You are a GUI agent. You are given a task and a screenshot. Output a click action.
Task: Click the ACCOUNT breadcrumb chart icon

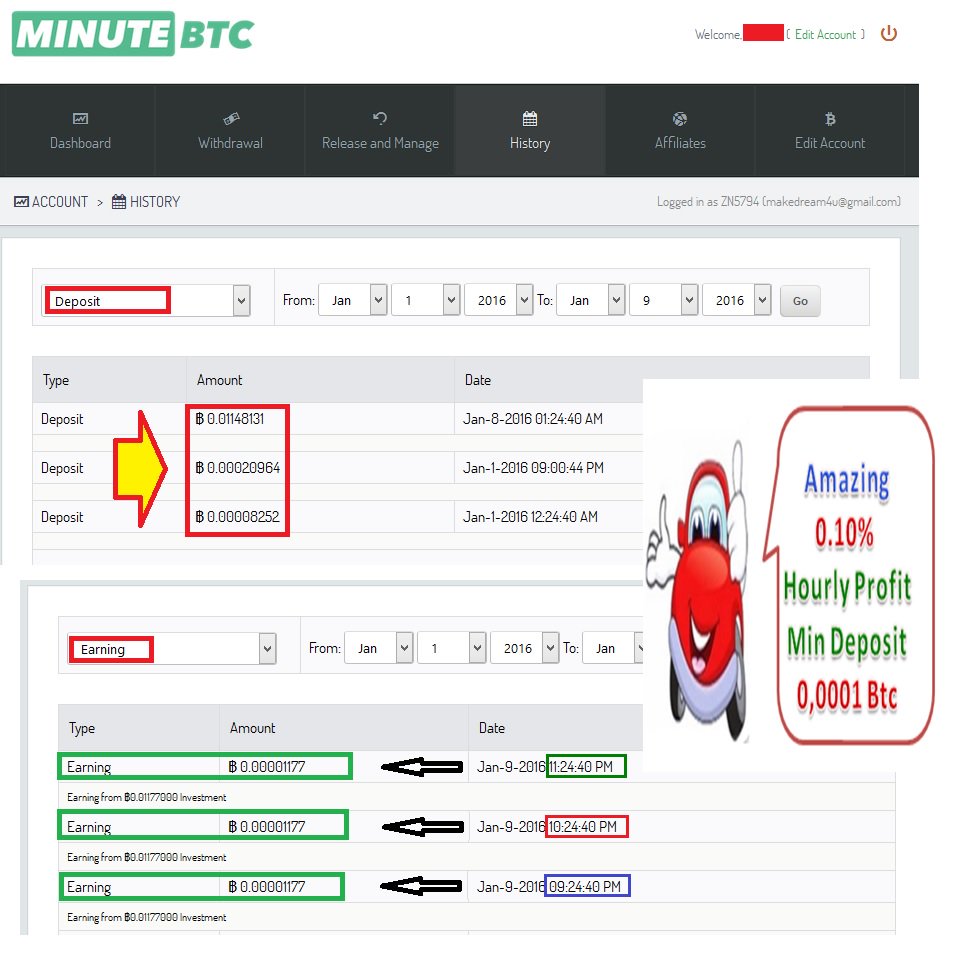21,202
